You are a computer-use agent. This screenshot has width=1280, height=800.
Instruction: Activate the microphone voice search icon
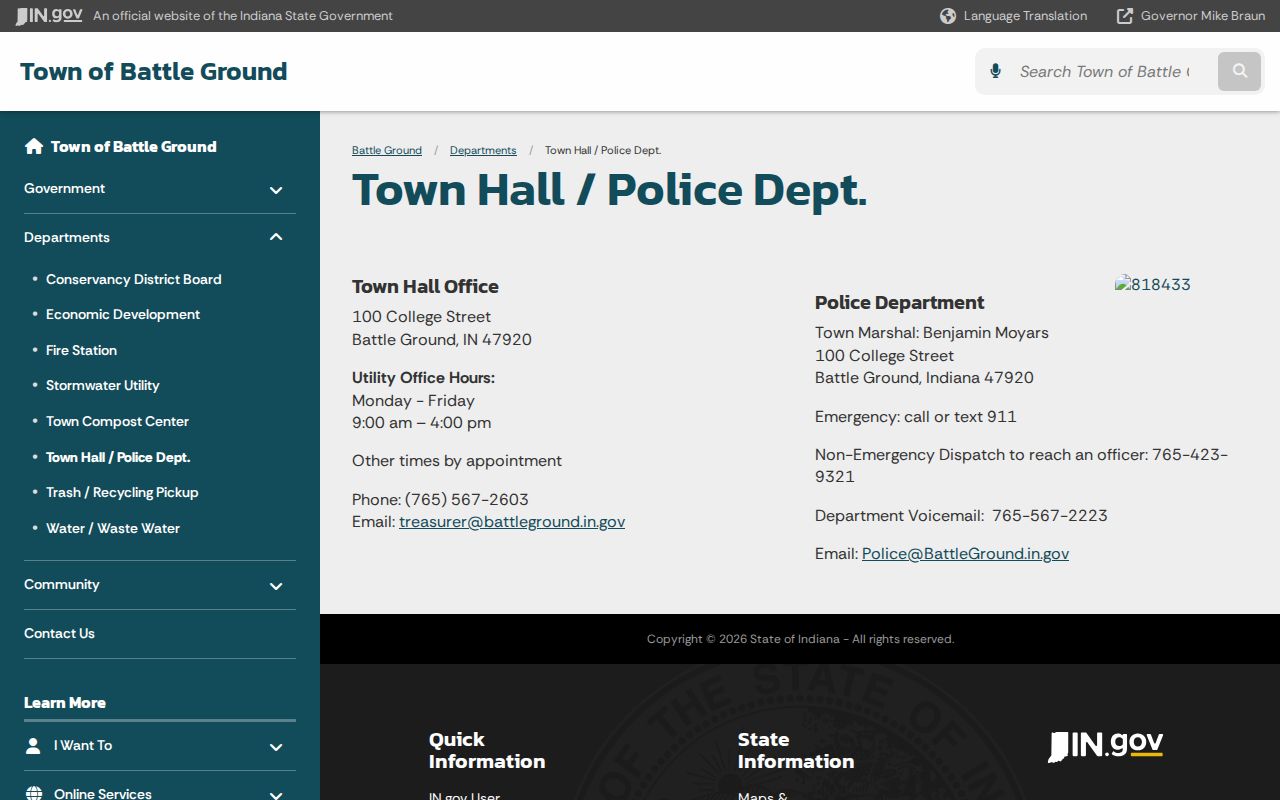click(995, 71)
